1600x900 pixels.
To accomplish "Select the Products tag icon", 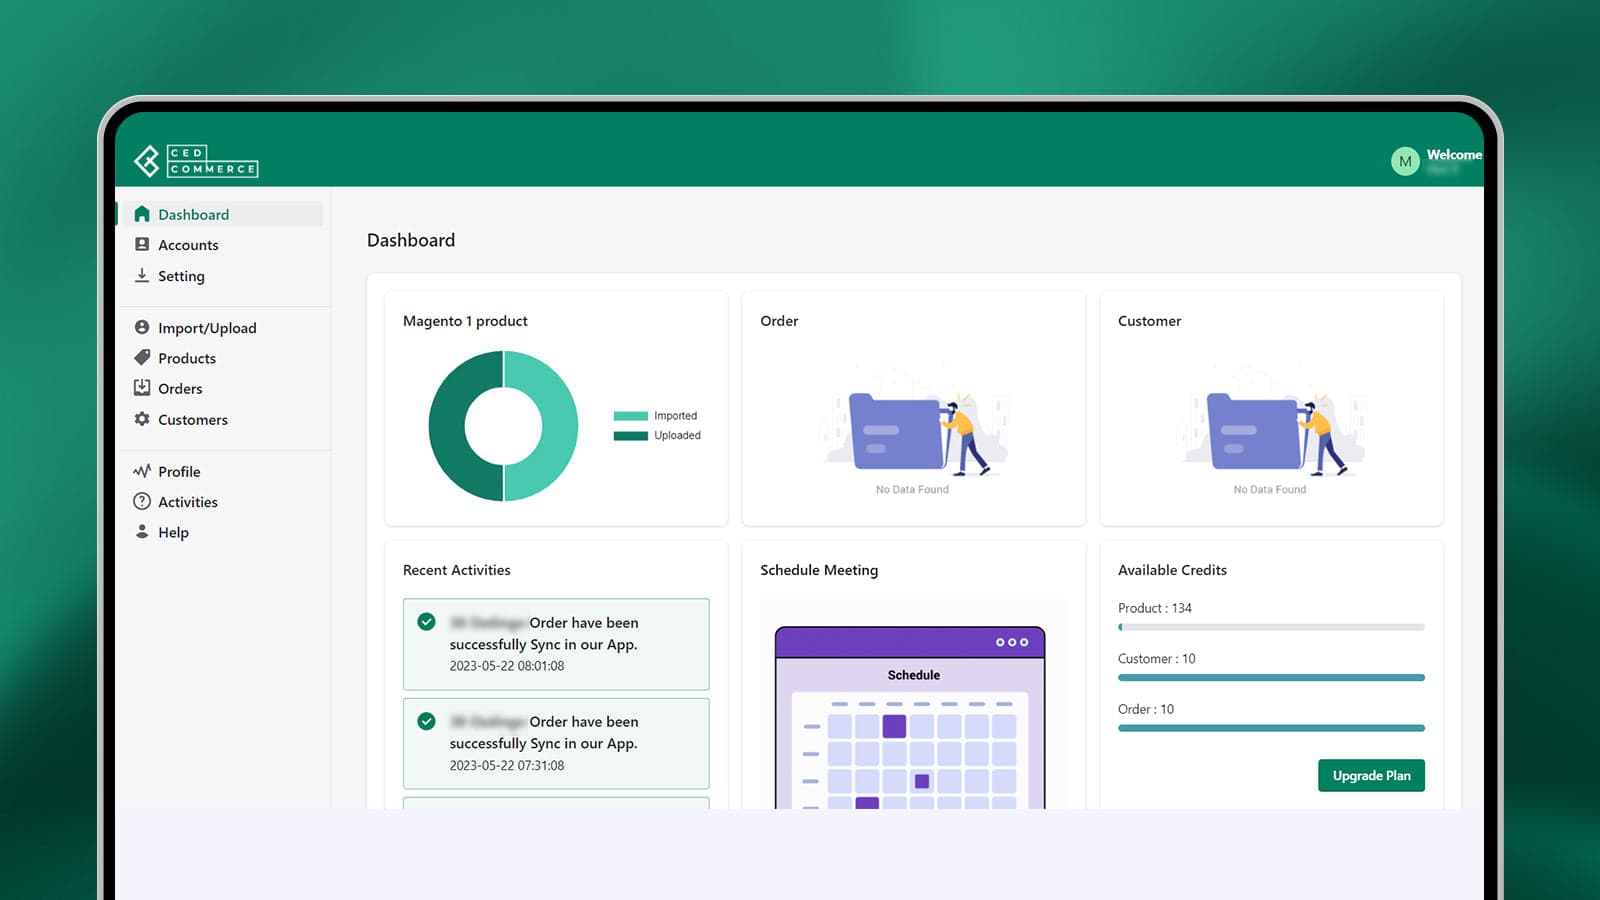I will click(143, 358).
